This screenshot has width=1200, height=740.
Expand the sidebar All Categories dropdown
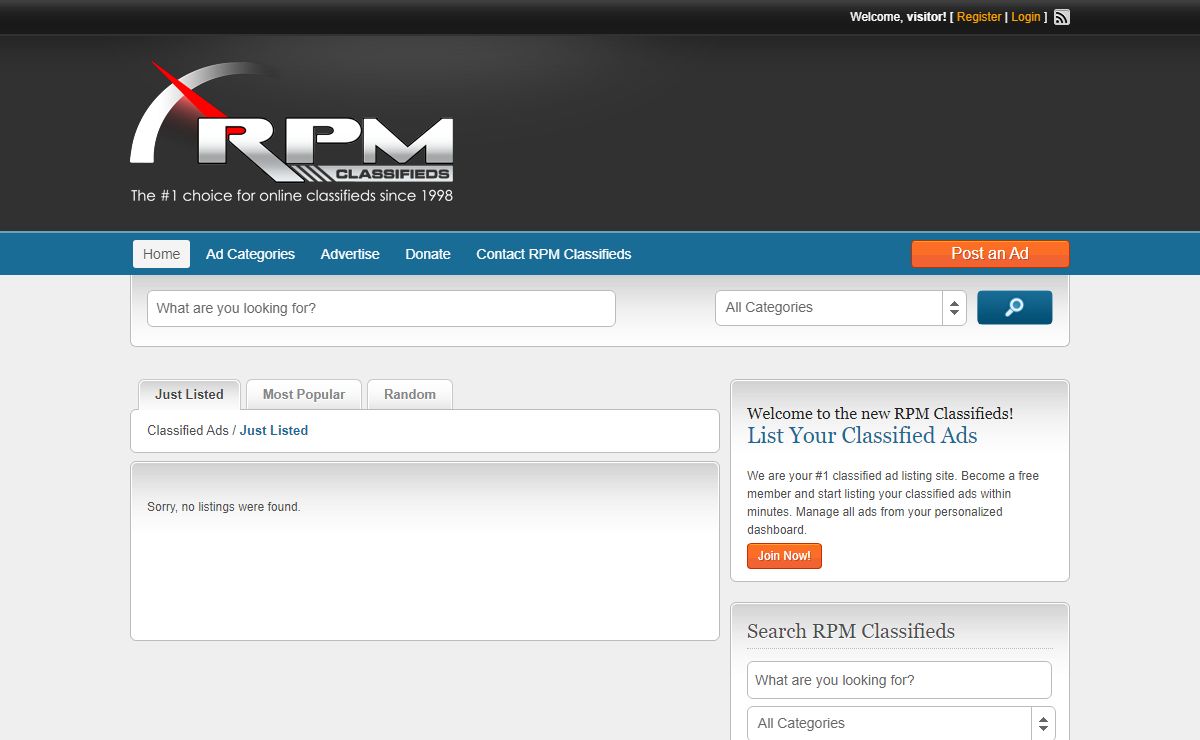pos(900,723)
